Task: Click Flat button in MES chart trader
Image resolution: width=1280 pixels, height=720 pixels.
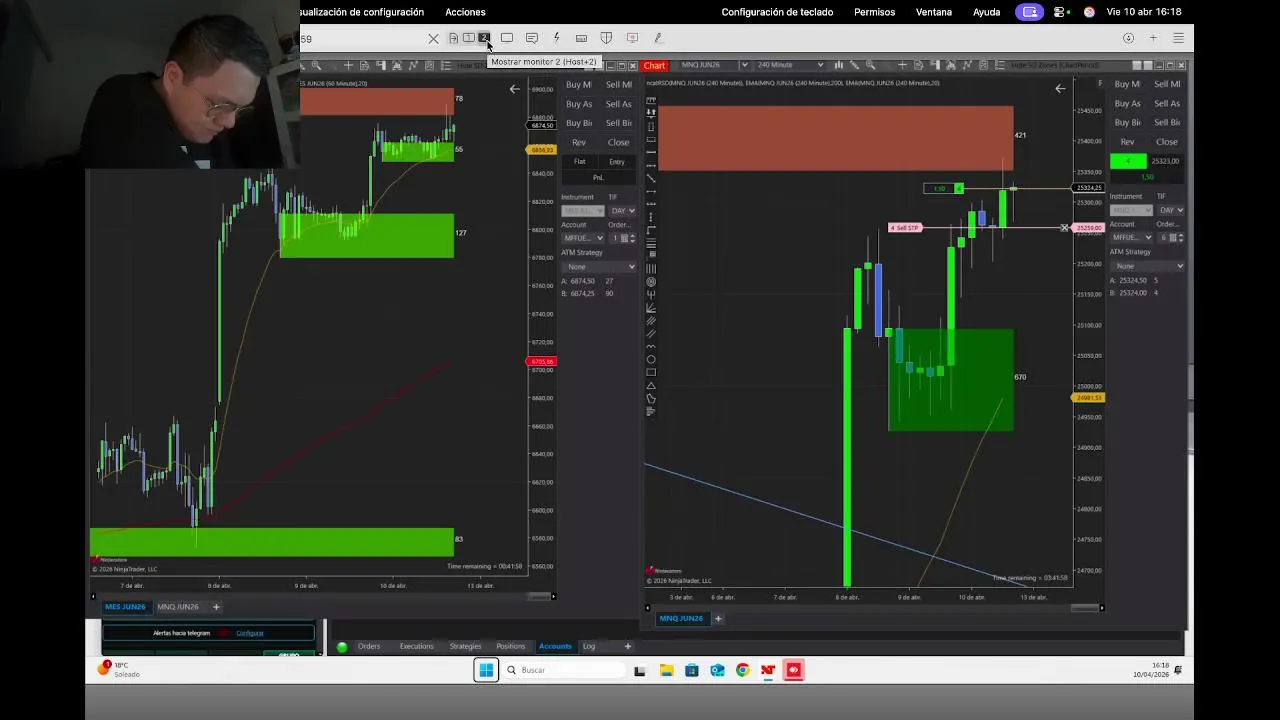Action: coord(579,162)
